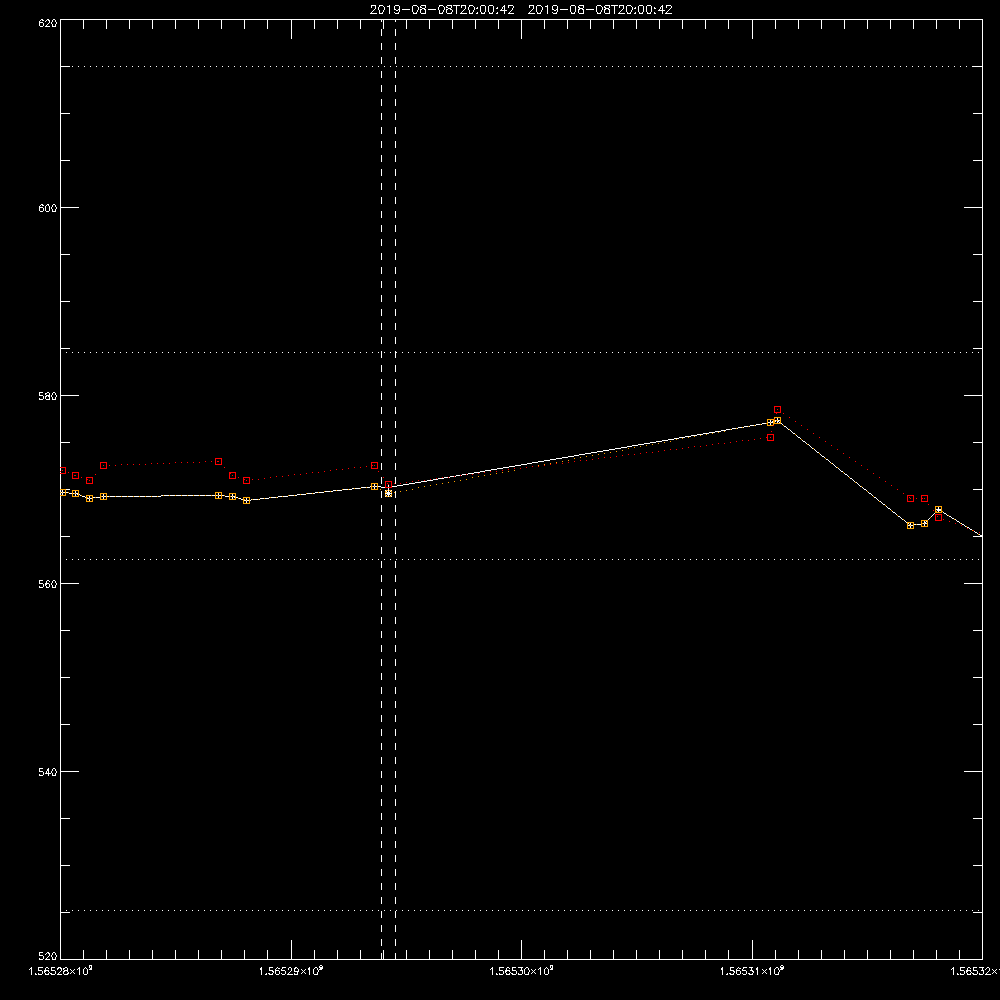Click the 1.56530×10⁹ x-axis label
1000x1000 pixels.
pos(522,971)
